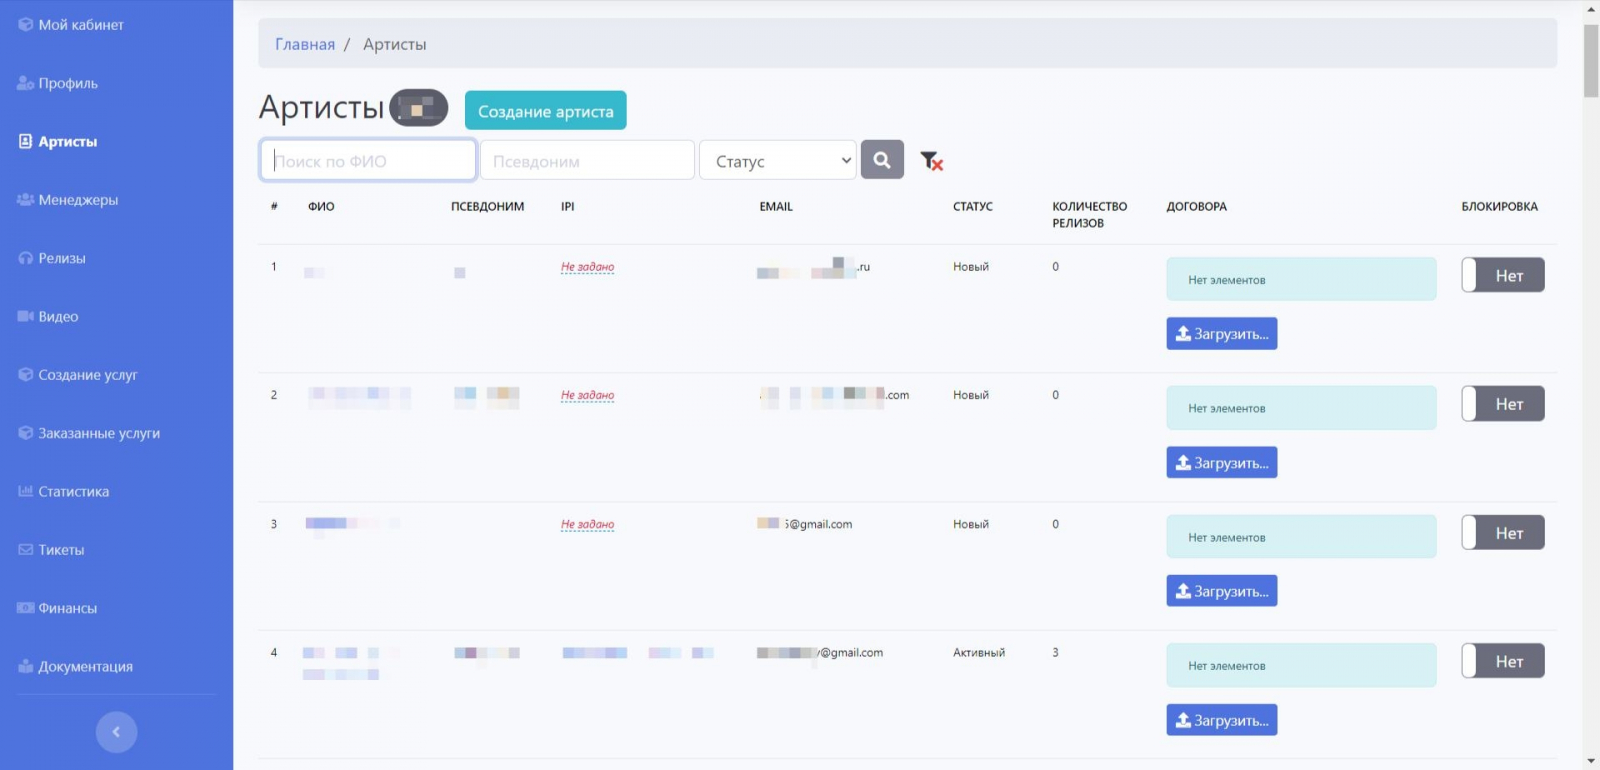Click the IPI column header

568,207
